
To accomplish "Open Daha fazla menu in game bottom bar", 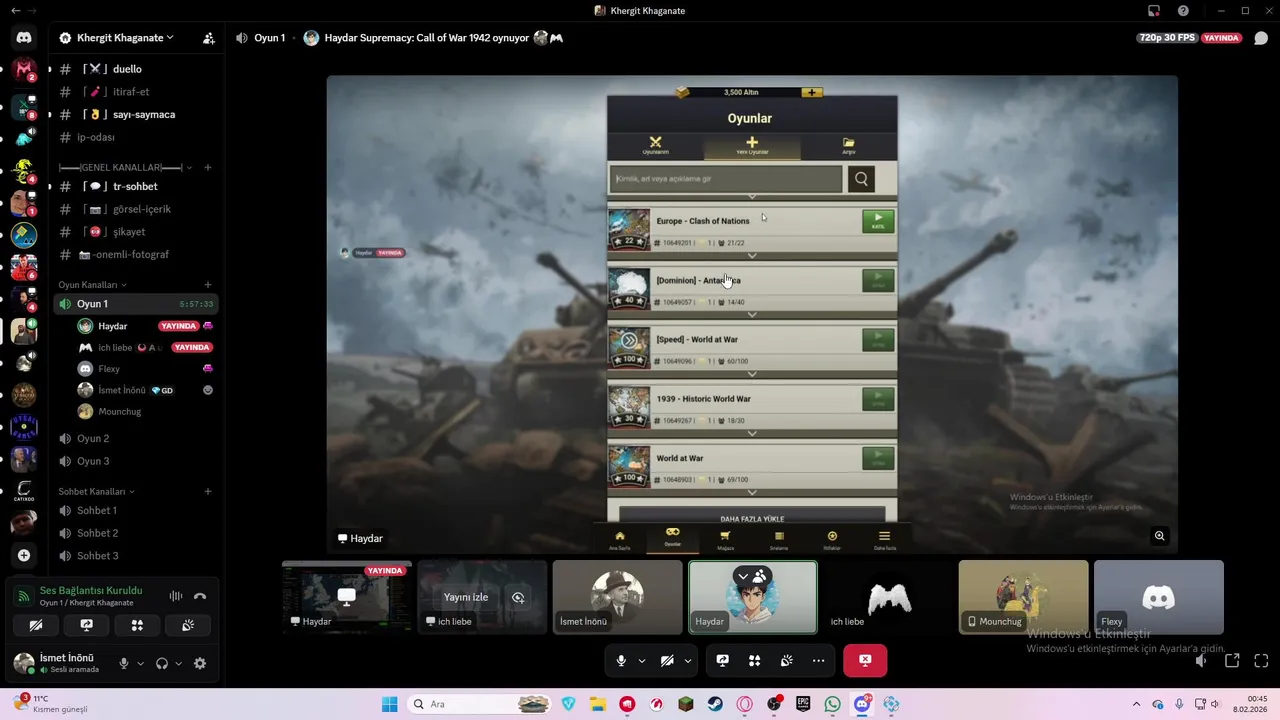I will click(x=884, y=540).
